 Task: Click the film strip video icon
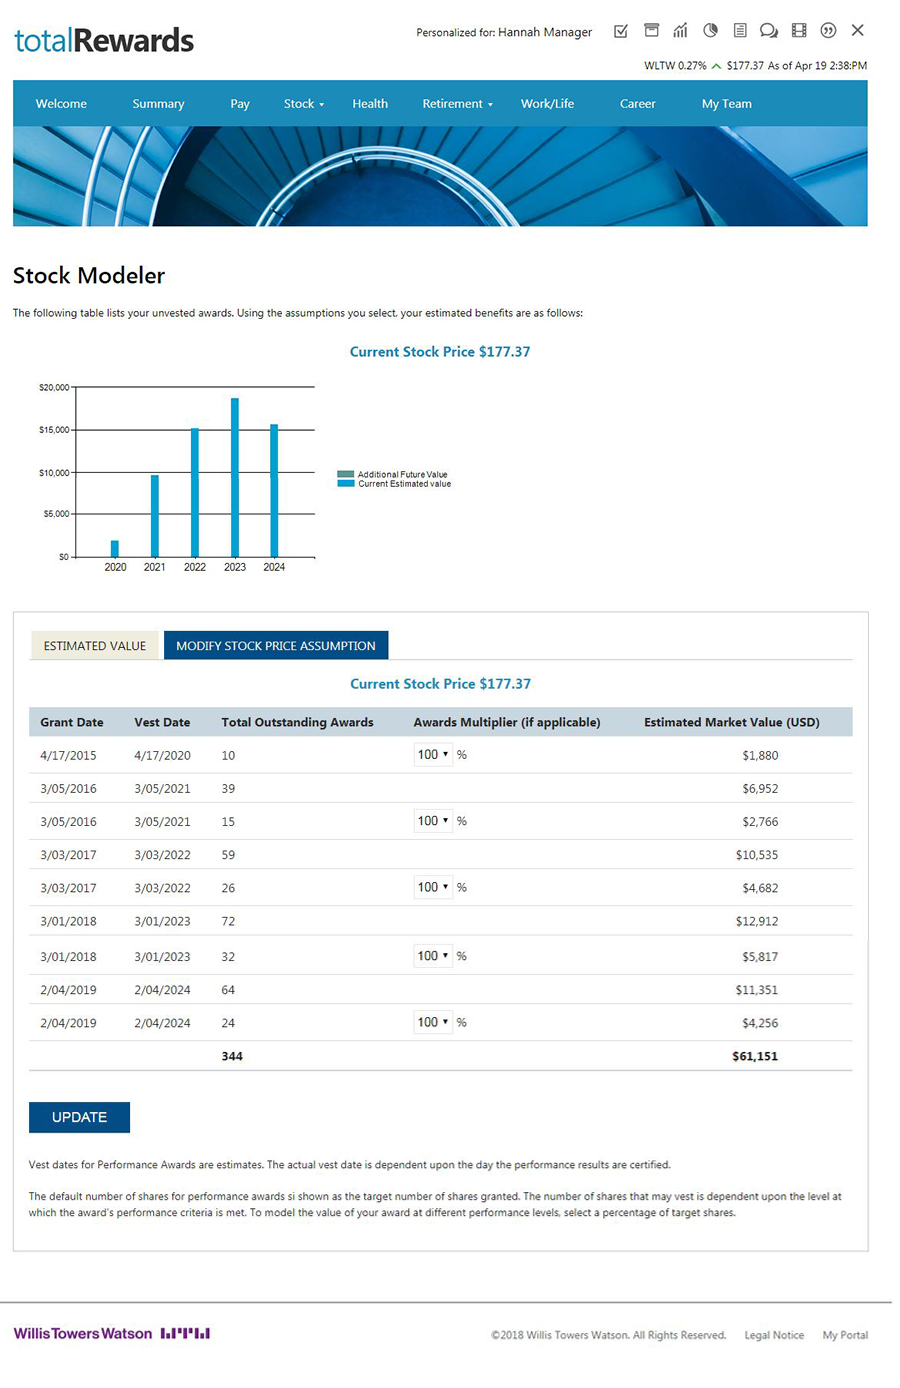coord(798,31)
